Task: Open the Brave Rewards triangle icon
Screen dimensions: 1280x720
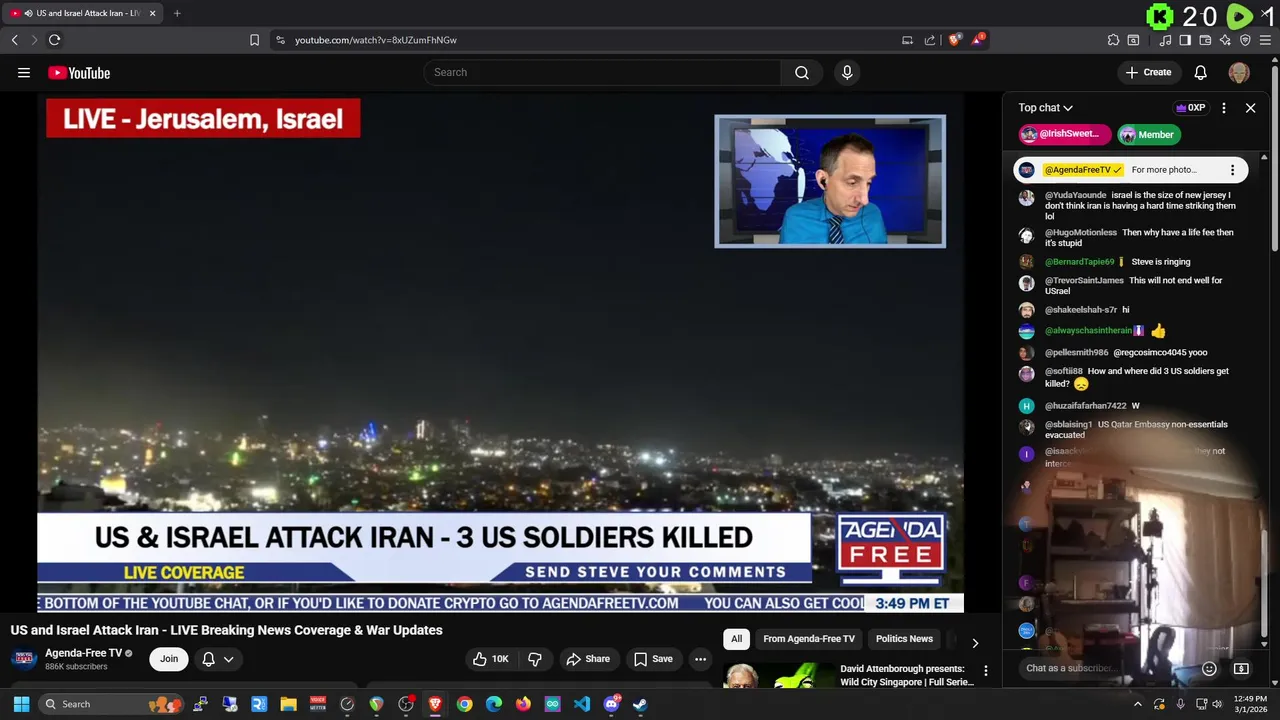Action: [978, 40]
